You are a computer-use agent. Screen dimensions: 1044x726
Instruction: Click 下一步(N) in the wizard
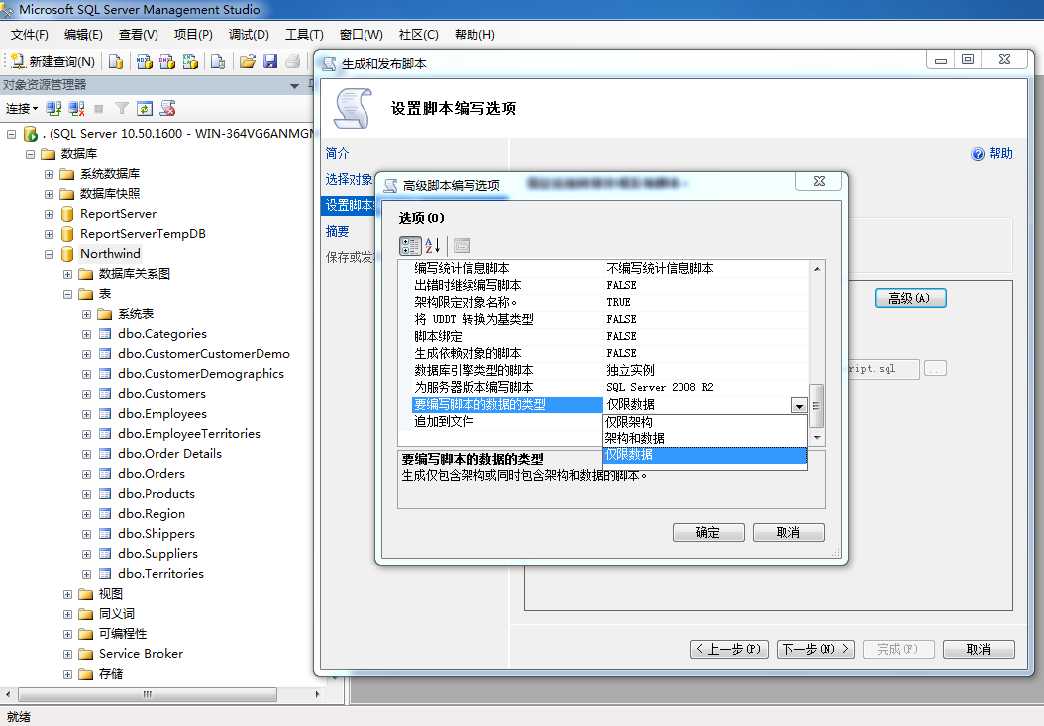point(816,649)
